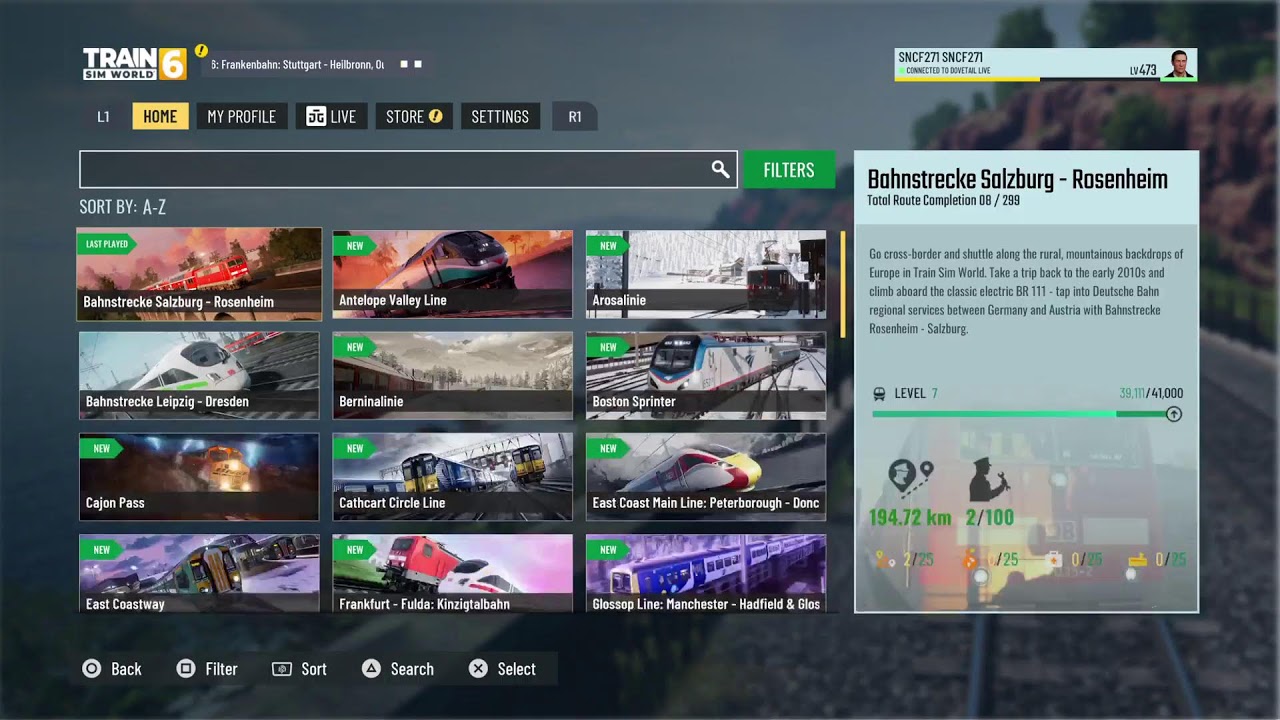Open the Sort By A-Z option
1280x720 pixels.
(123, 208)
